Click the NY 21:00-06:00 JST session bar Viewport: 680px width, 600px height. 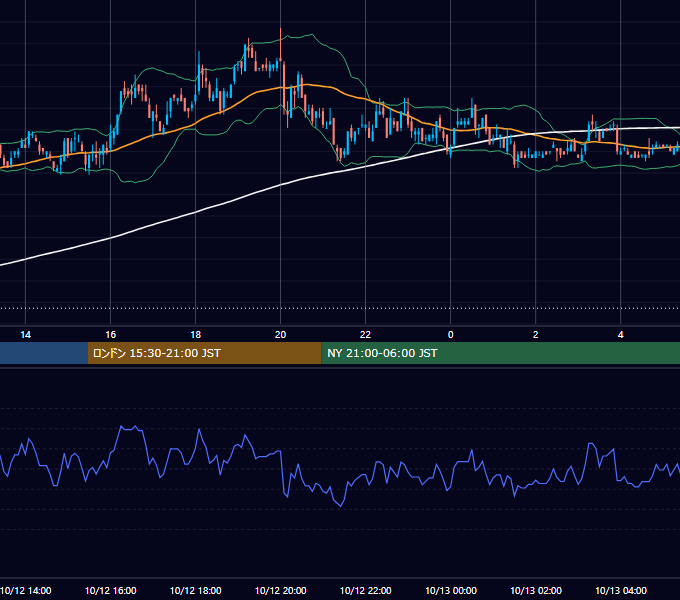point(500,353)
